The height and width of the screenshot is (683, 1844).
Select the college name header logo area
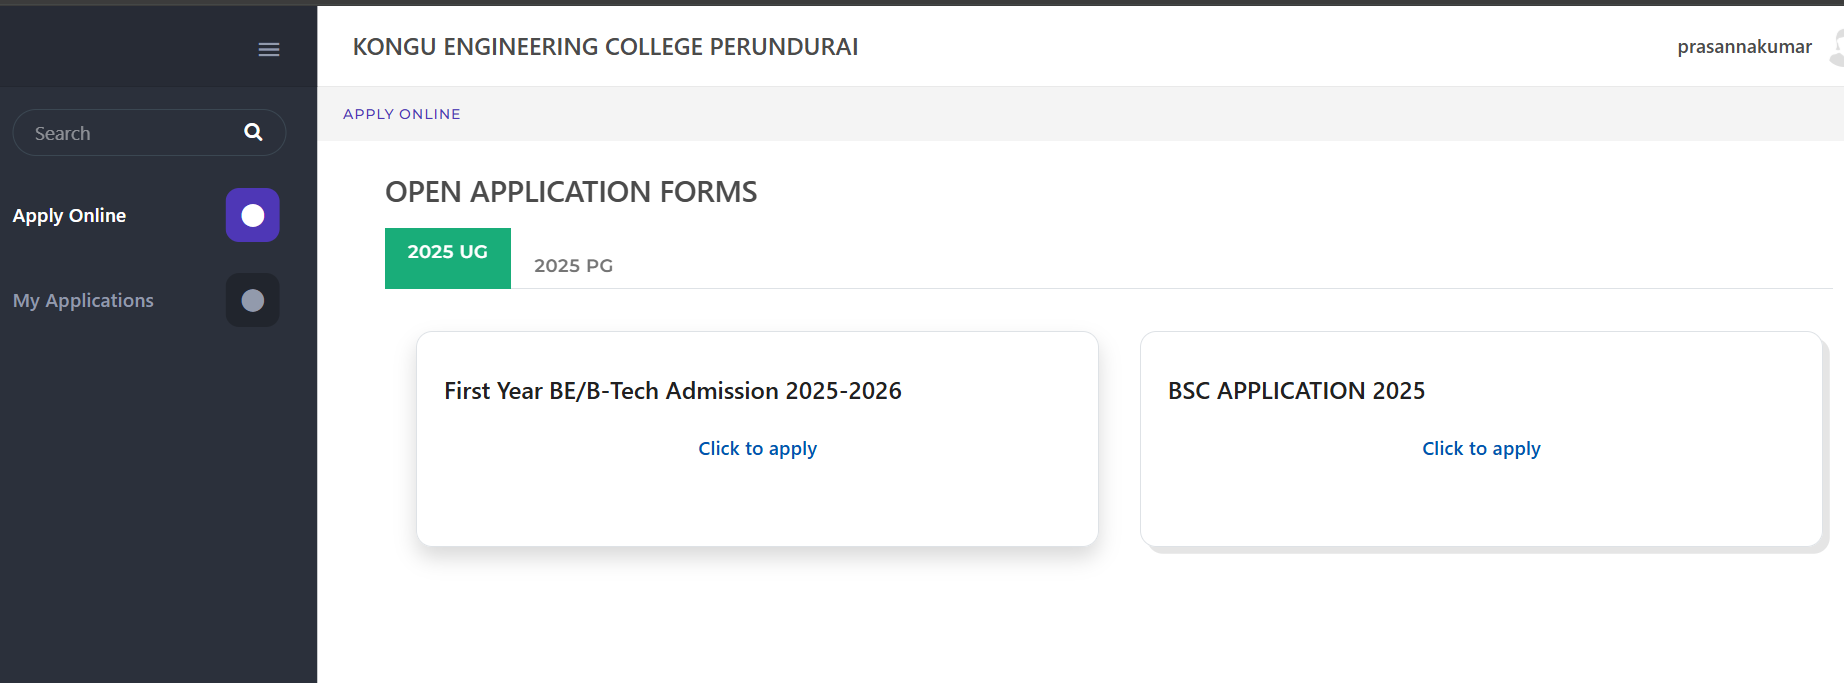[605, 46]
